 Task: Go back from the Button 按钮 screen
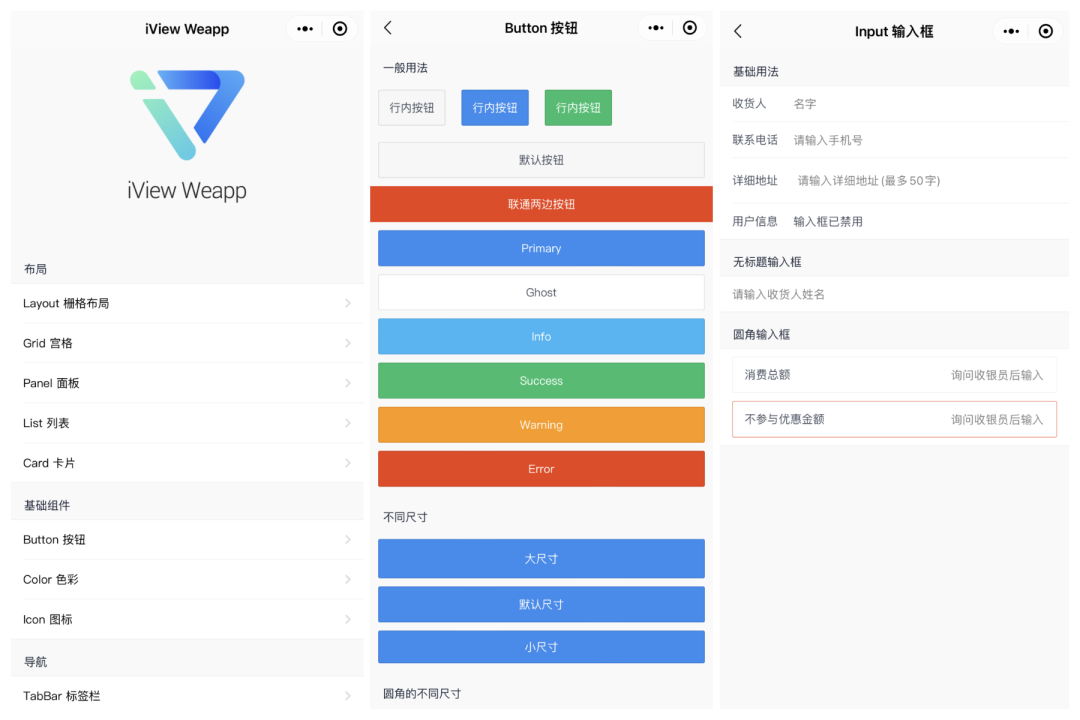[x=388, y=28]
